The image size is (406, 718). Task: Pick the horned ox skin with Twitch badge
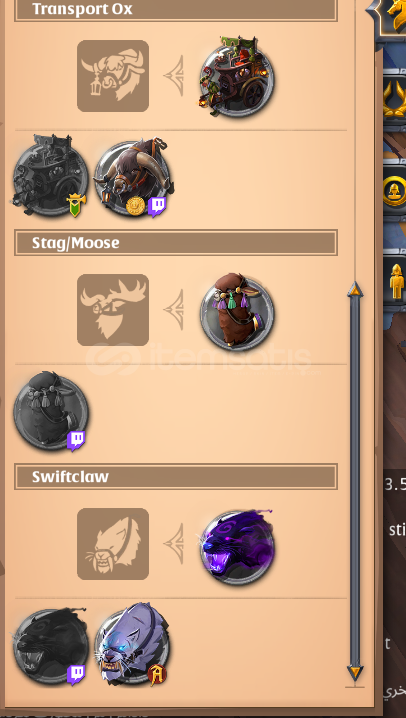133,178
